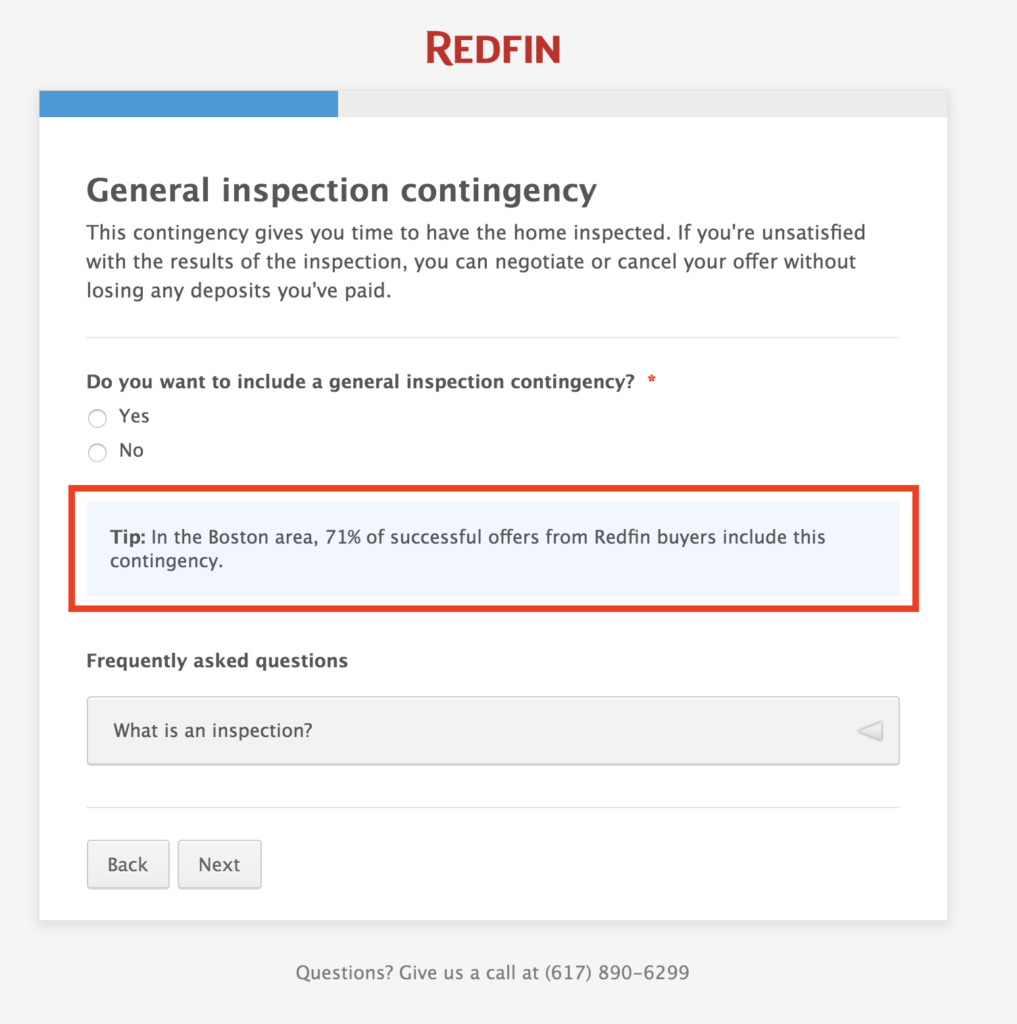The image size is (1017, 1024).
Task: Click the arrow icon on the FAQ item
Action: [x=869, y=730]
